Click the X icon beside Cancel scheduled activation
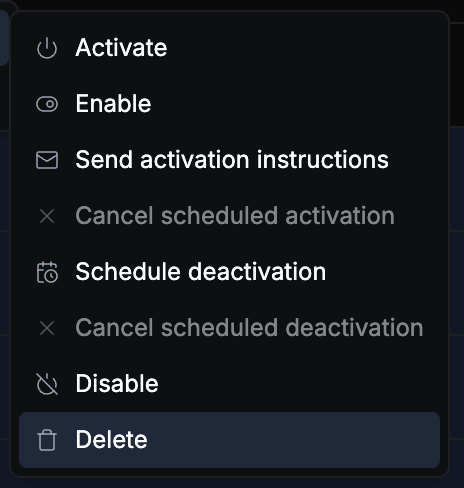 [47, 216]
